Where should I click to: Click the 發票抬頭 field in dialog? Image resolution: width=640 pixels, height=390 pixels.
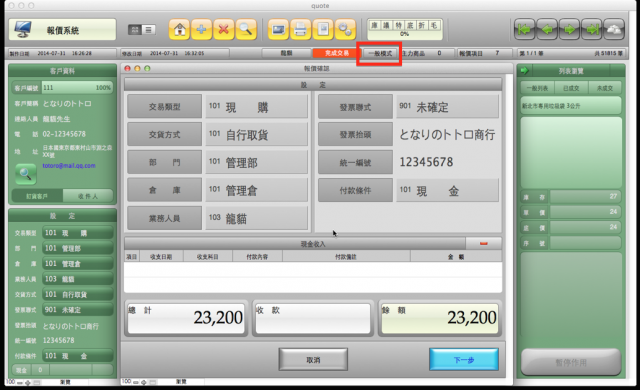(x=447, y=135)
